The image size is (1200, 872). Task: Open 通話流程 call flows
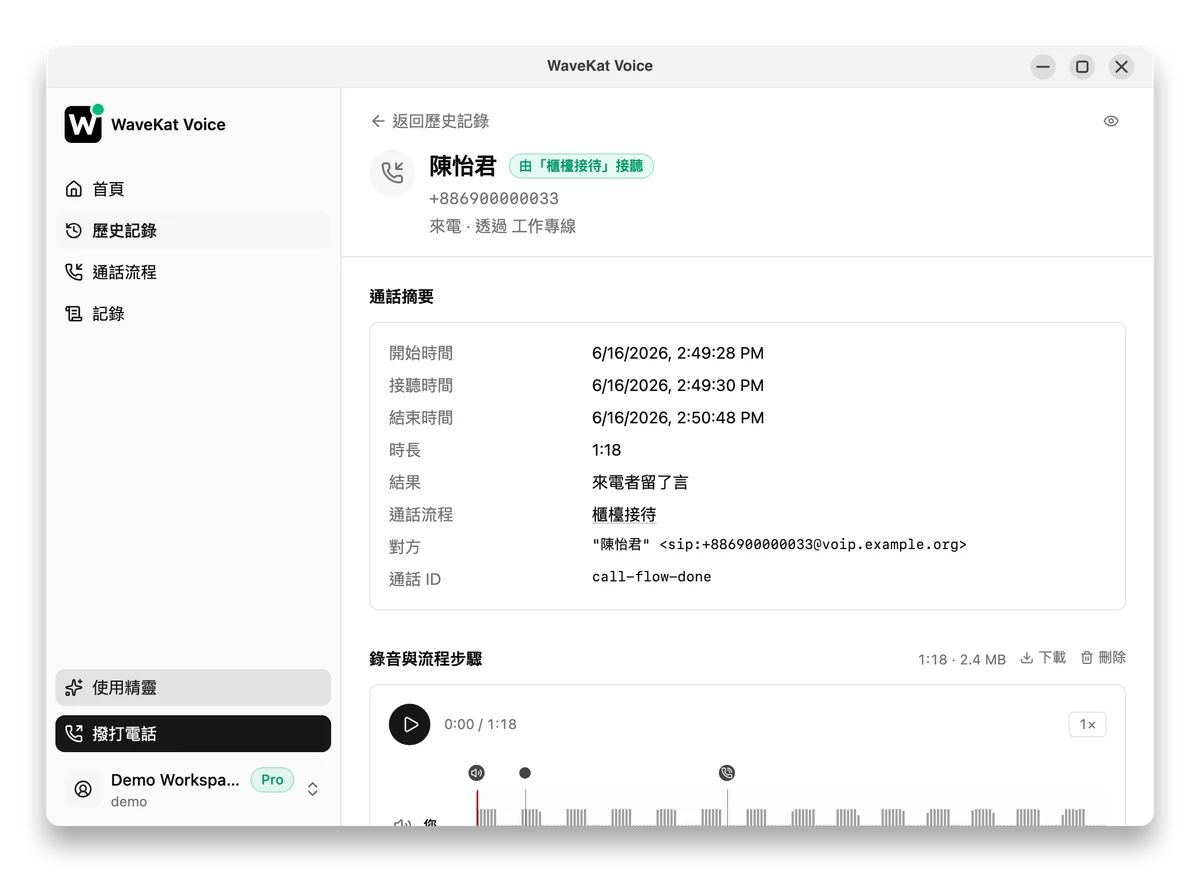(193, 272)
